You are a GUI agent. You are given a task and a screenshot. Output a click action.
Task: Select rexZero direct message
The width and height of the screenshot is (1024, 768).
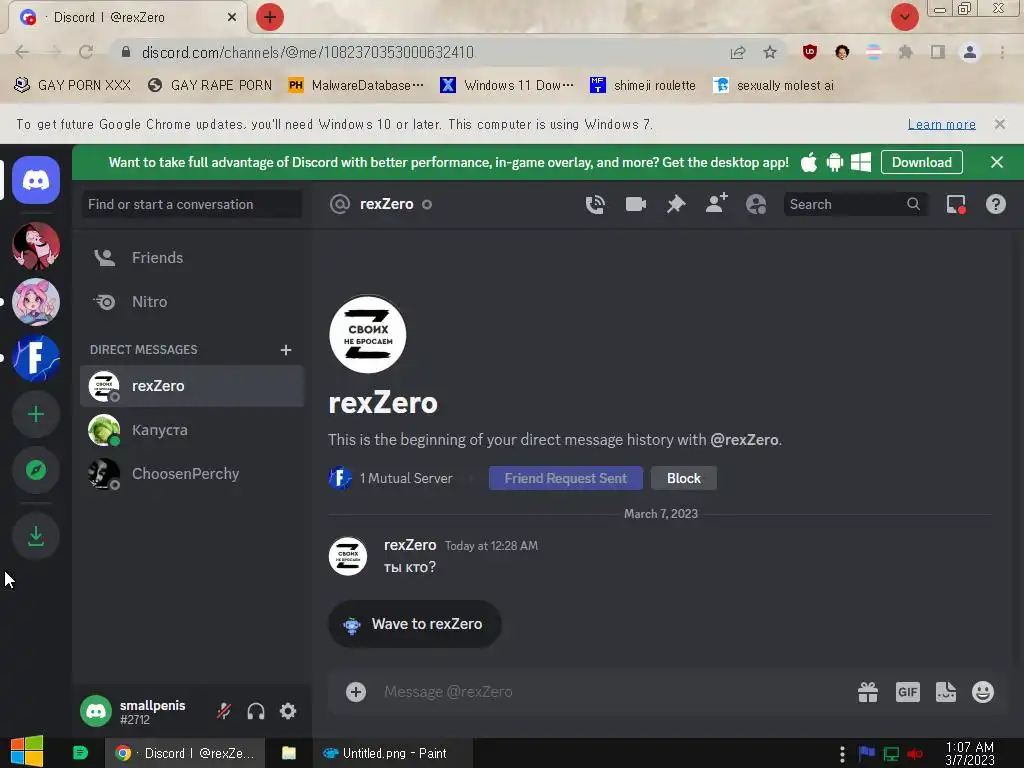tap(192, 386)
